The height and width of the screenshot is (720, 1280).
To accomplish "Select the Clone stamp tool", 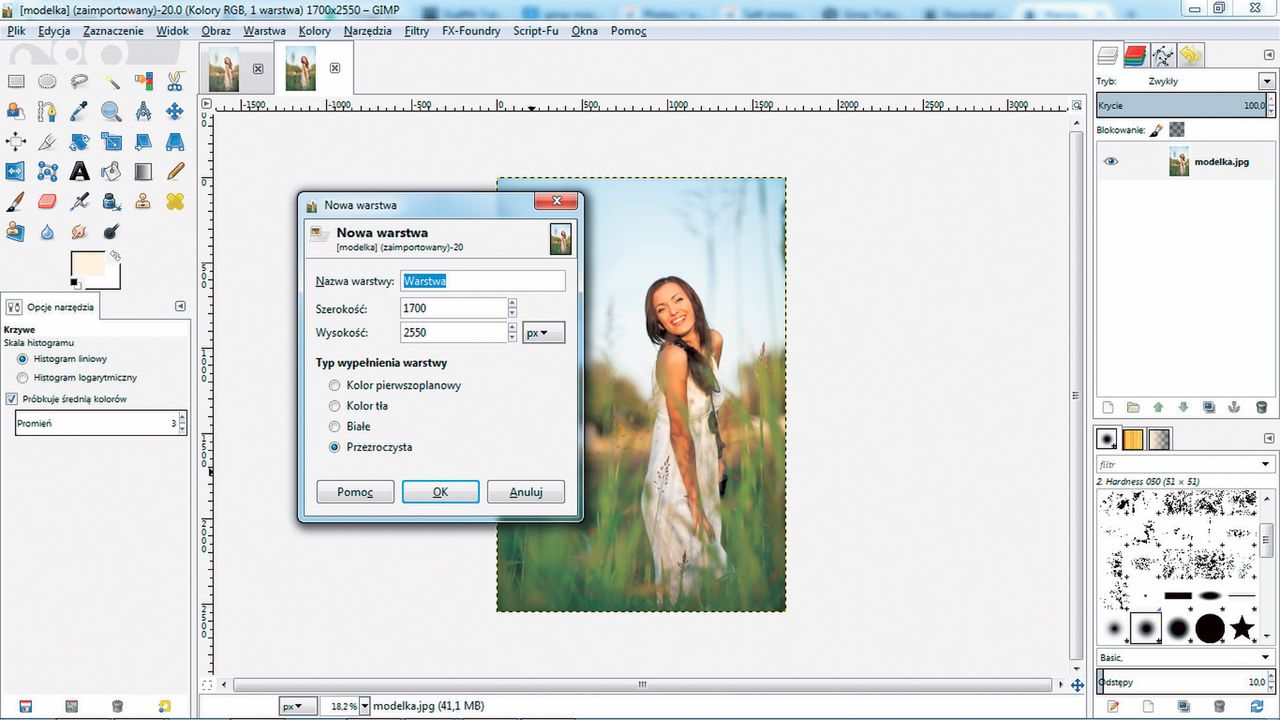I will click(143, 202).
